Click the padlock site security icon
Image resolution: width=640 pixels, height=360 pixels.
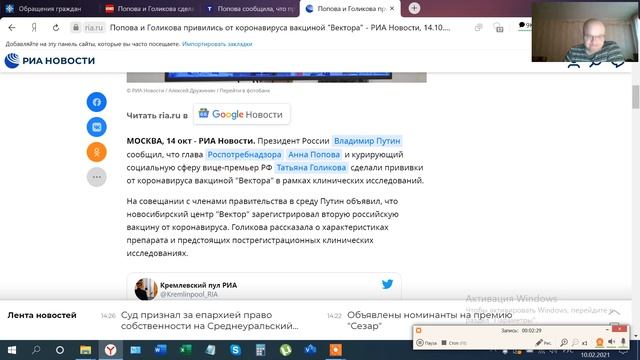click(76, 27)
